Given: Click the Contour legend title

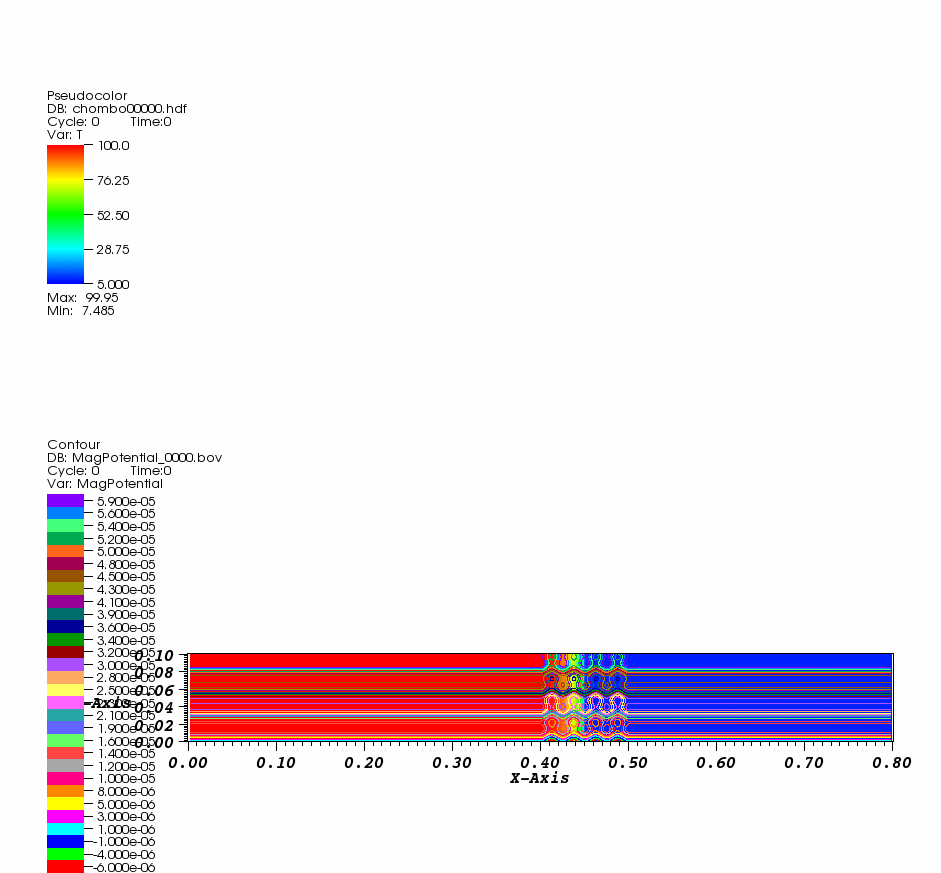Looking at the screenshot, I should [x=74, y=445].
